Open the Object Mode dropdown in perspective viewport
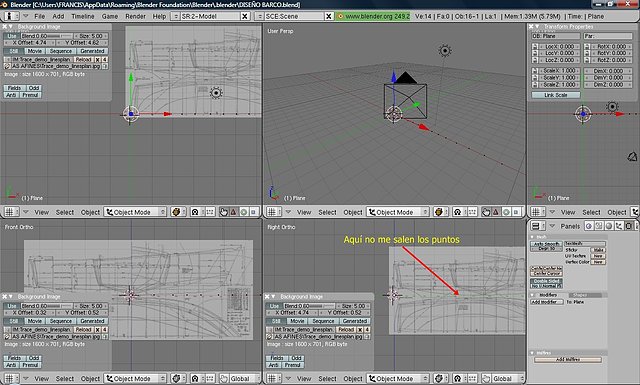Image resolution: width=640 pixels, height=385 pixels. [398, 212]
